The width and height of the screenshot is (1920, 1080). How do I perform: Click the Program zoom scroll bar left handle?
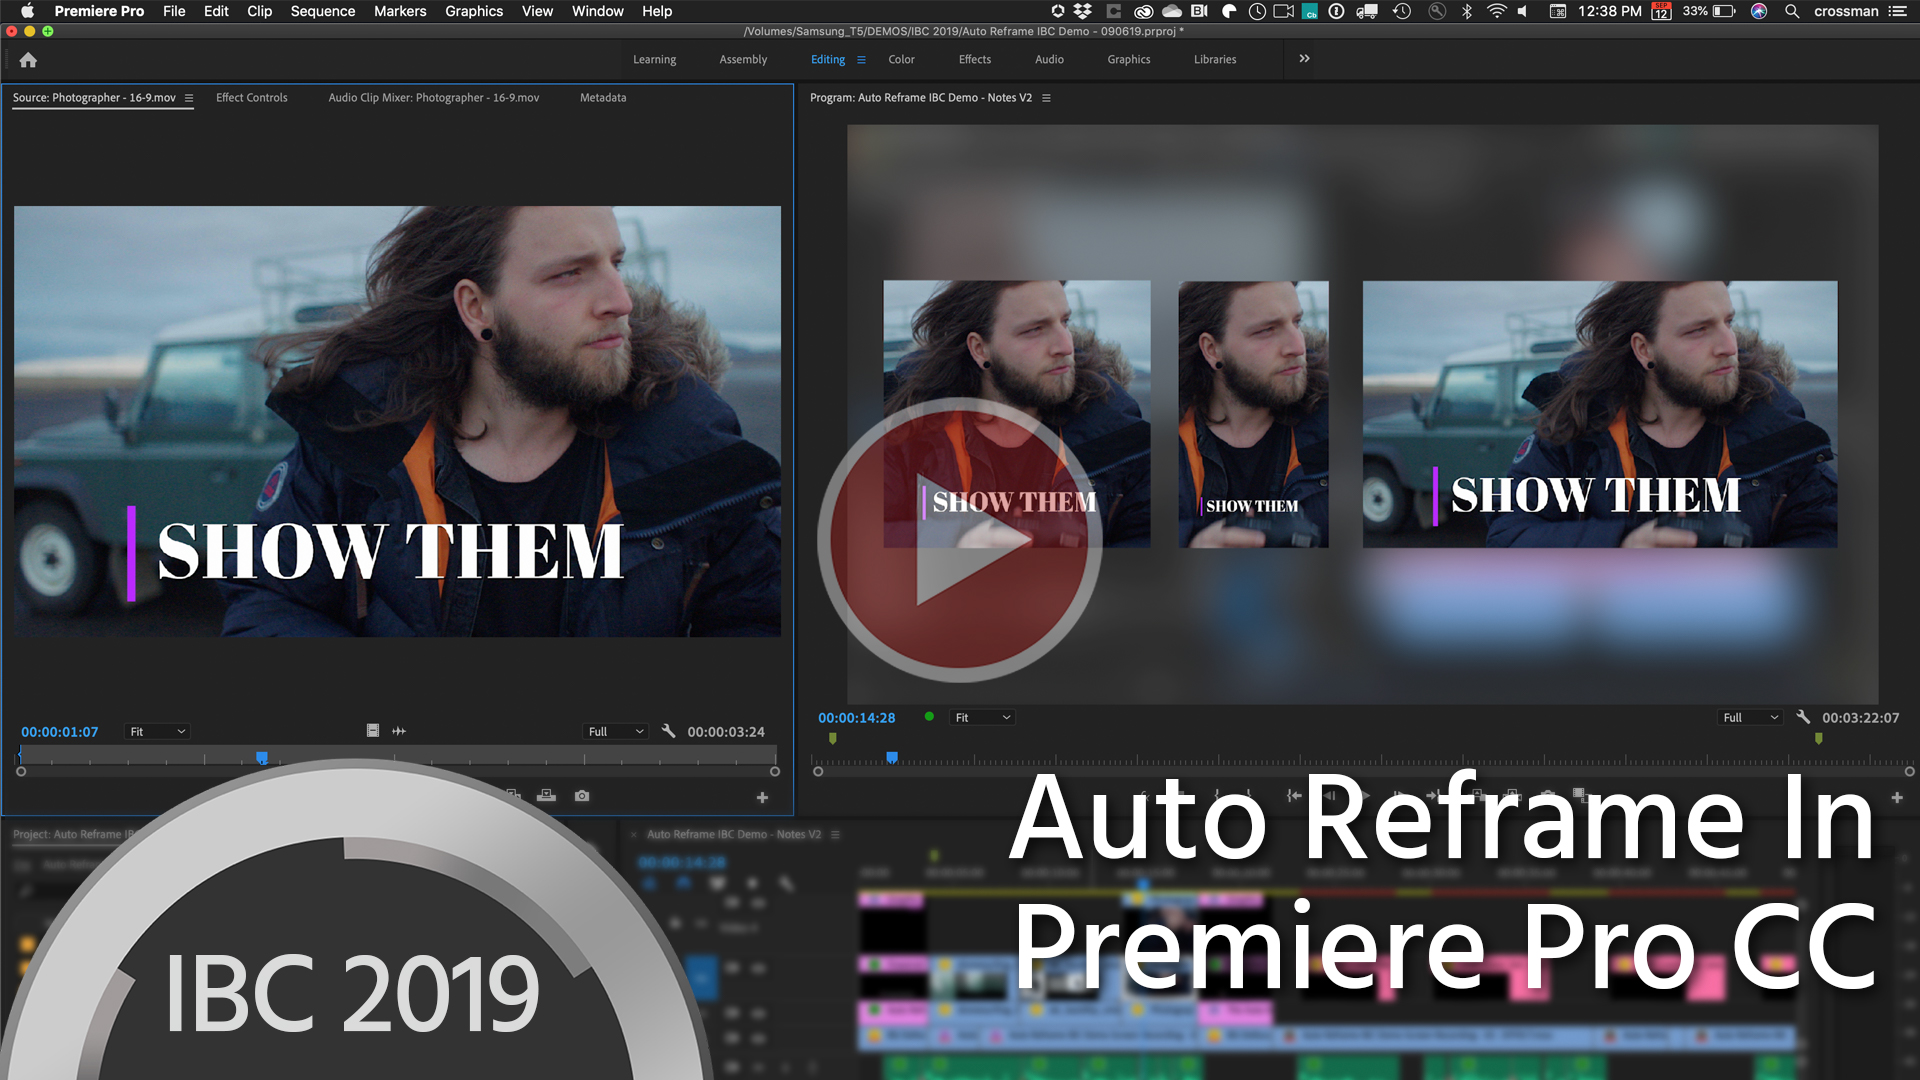tap(818, 772)
